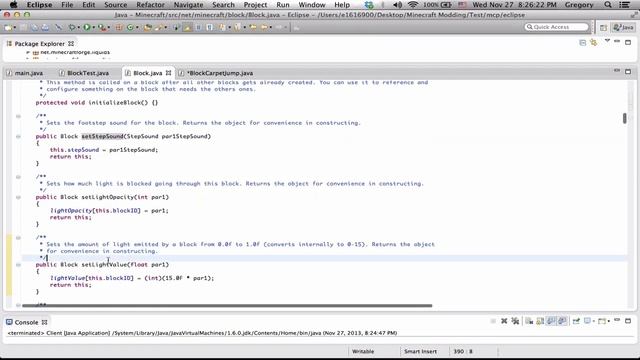Click Clear Console icon
Screen dimensions: 640x360
529,321
